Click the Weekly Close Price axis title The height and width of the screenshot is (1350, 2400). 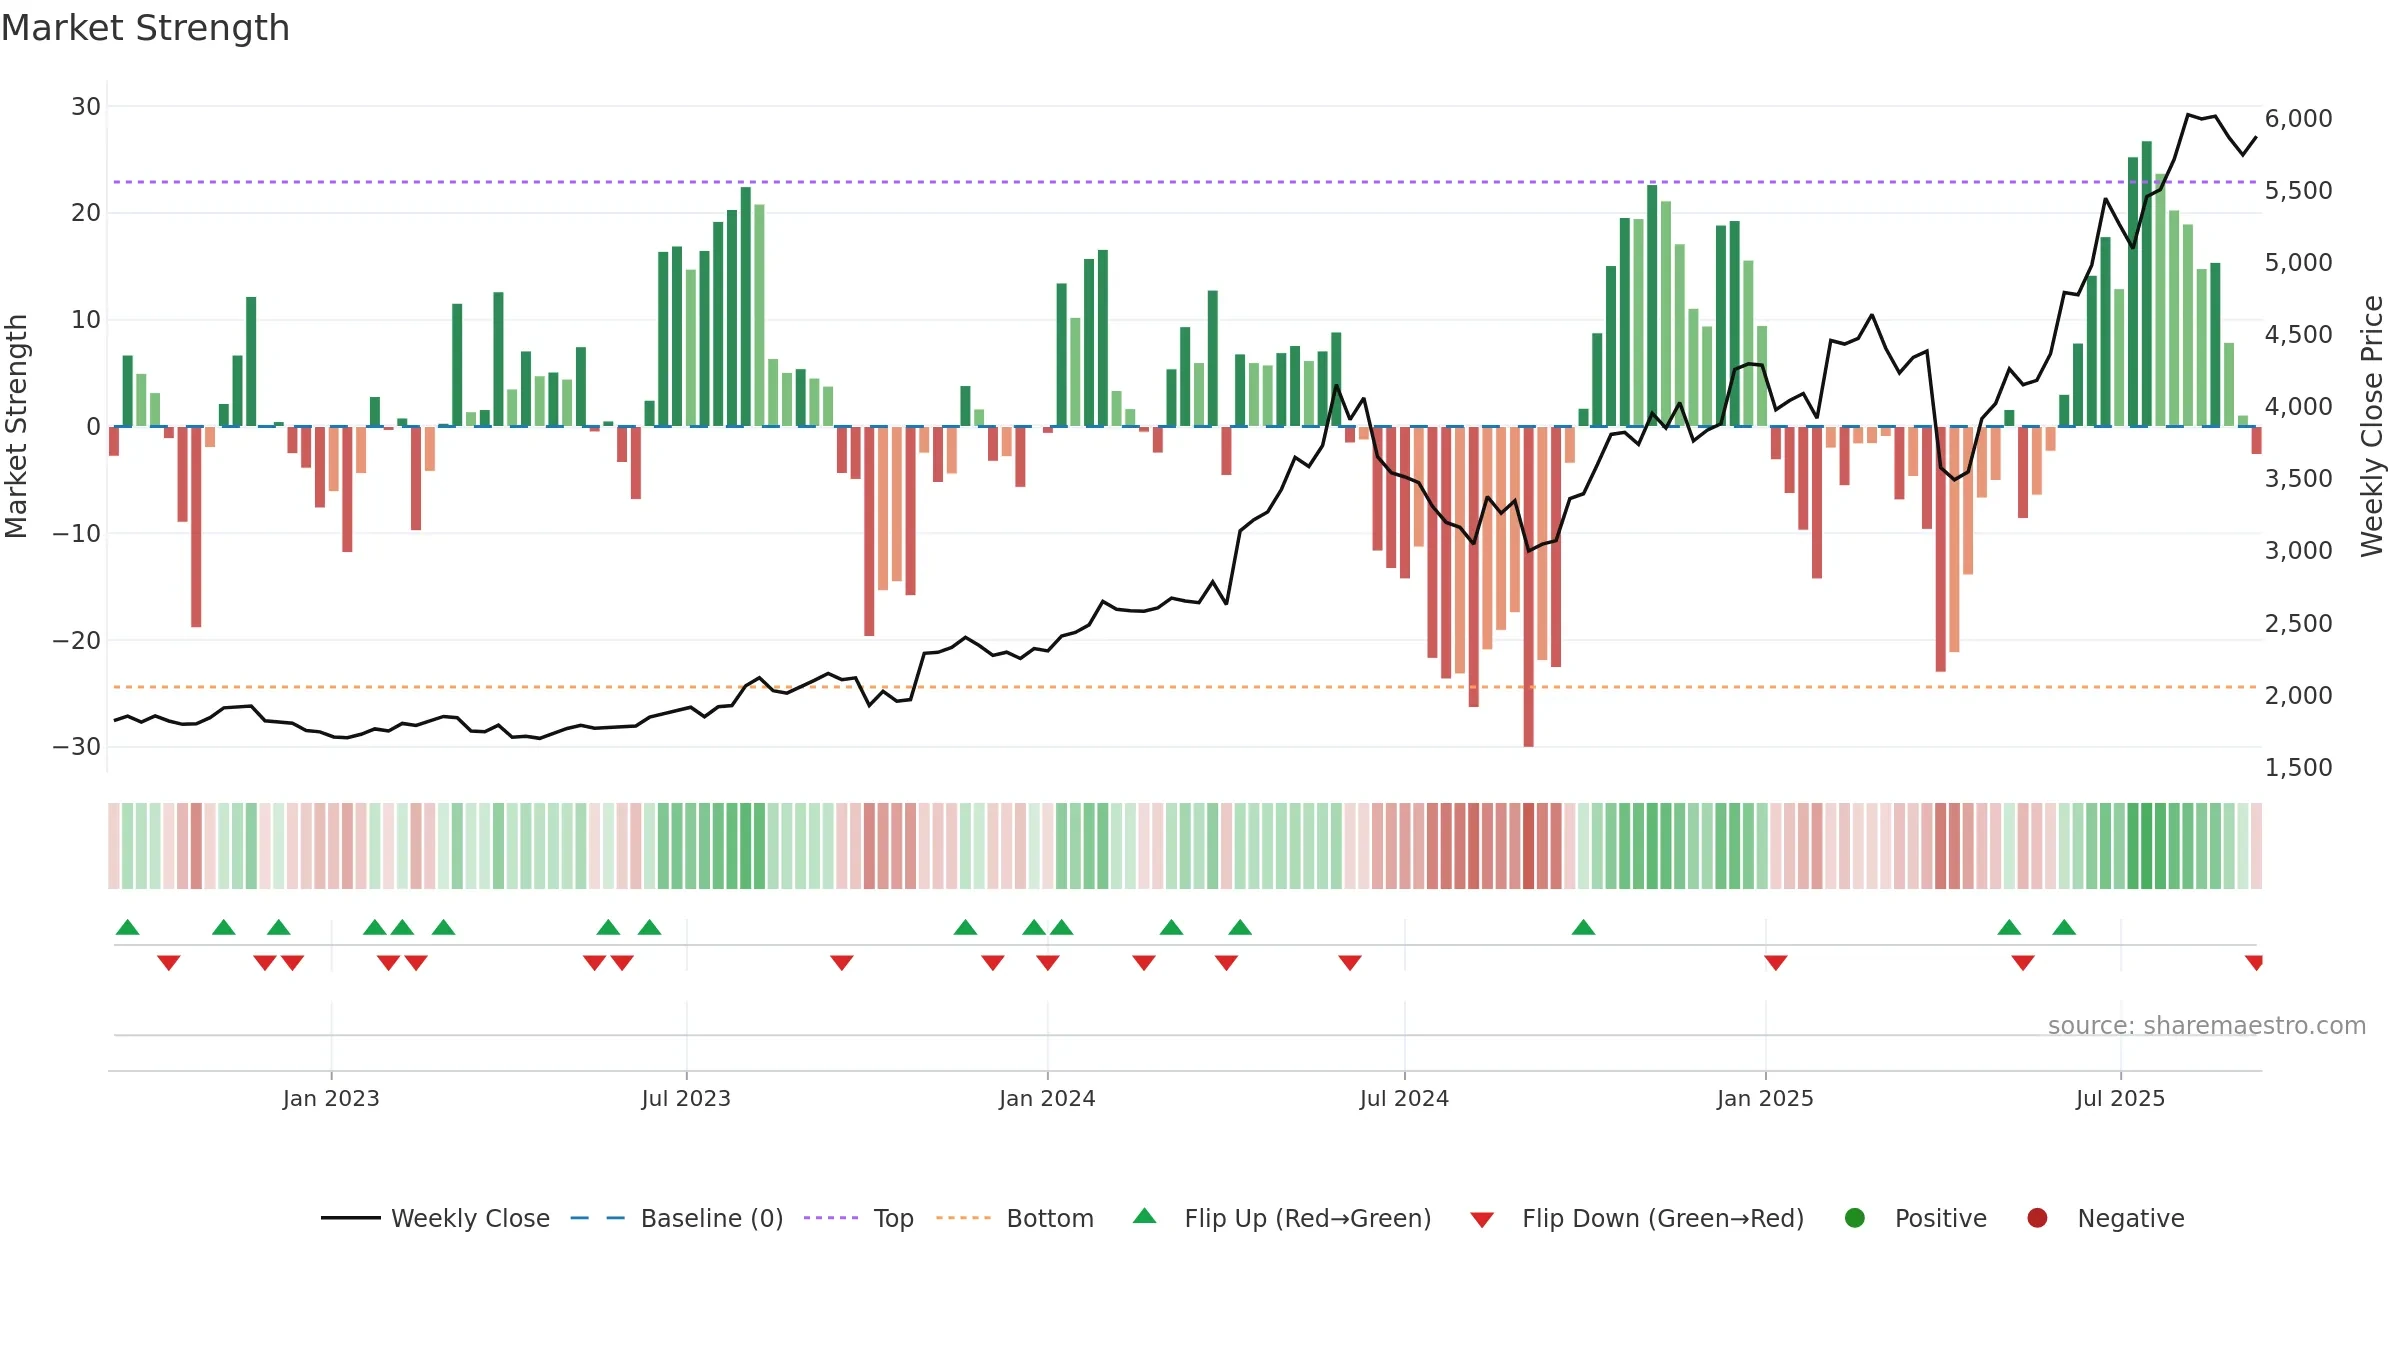coord(2372,426)
